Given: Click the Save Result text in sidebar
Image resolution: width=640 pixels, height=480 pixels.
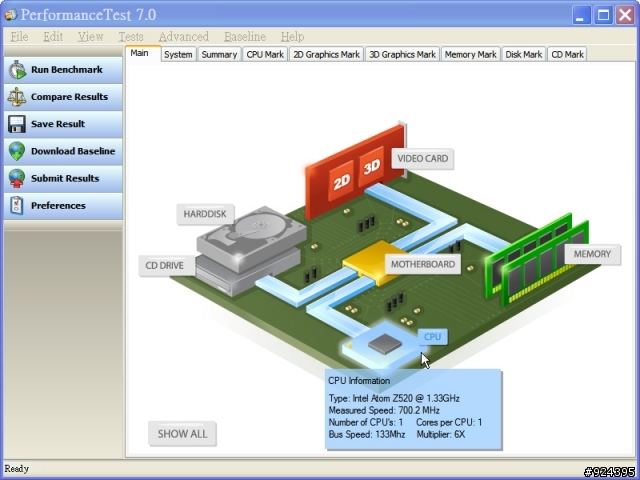Looking at the screenshot, I should click(x=58, y=124).
